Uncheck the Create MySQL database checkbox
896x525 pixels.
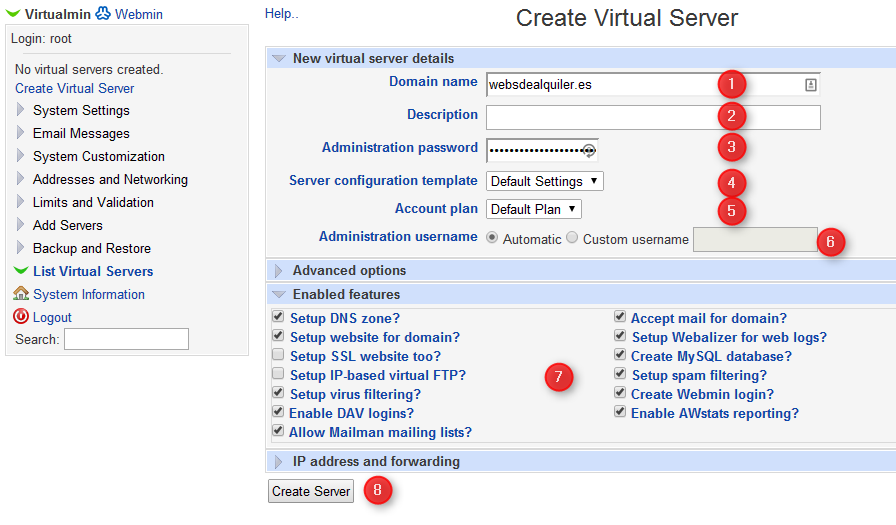click(x=620, y=356)
